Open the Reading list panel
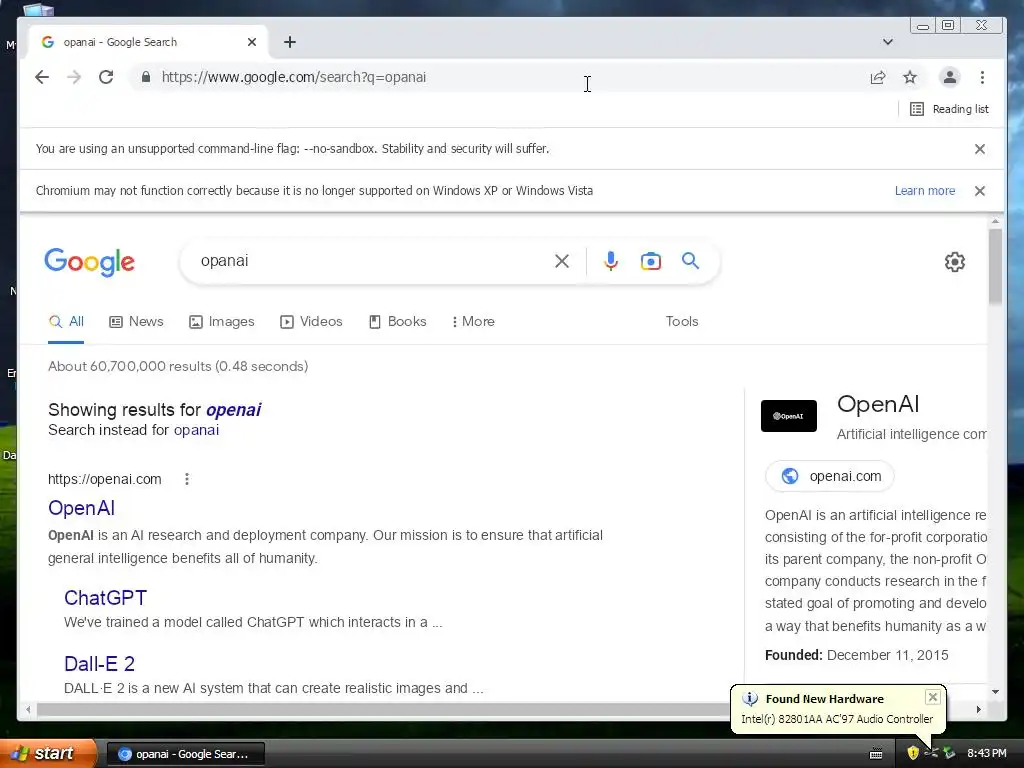This screenshot has height=768, width=1024. (x=949, y=109)
